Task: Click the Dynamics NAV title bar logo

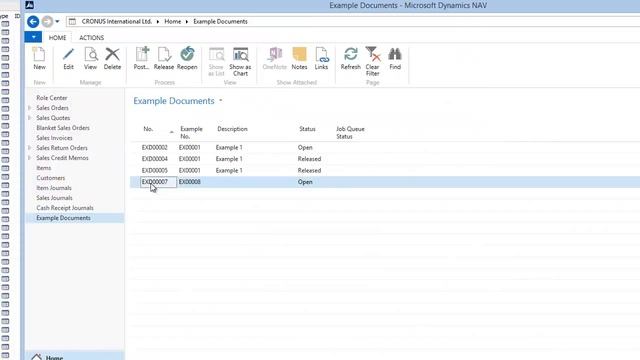Action: click(x=29, y=5)
